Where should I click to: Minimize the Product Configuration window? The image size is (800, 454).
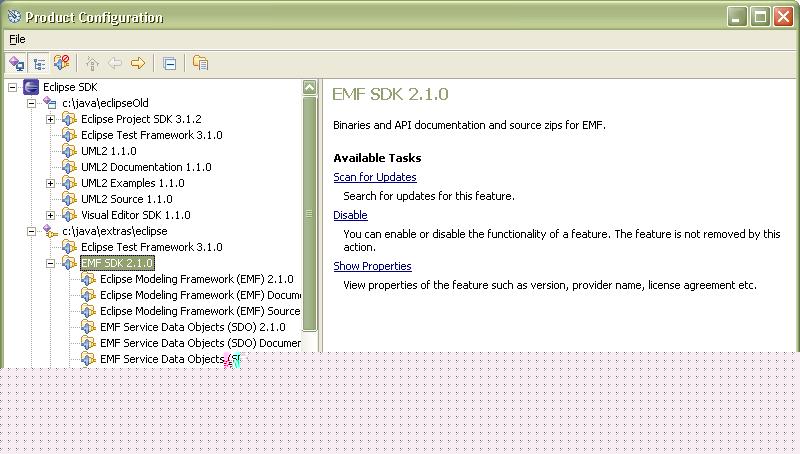737,17
